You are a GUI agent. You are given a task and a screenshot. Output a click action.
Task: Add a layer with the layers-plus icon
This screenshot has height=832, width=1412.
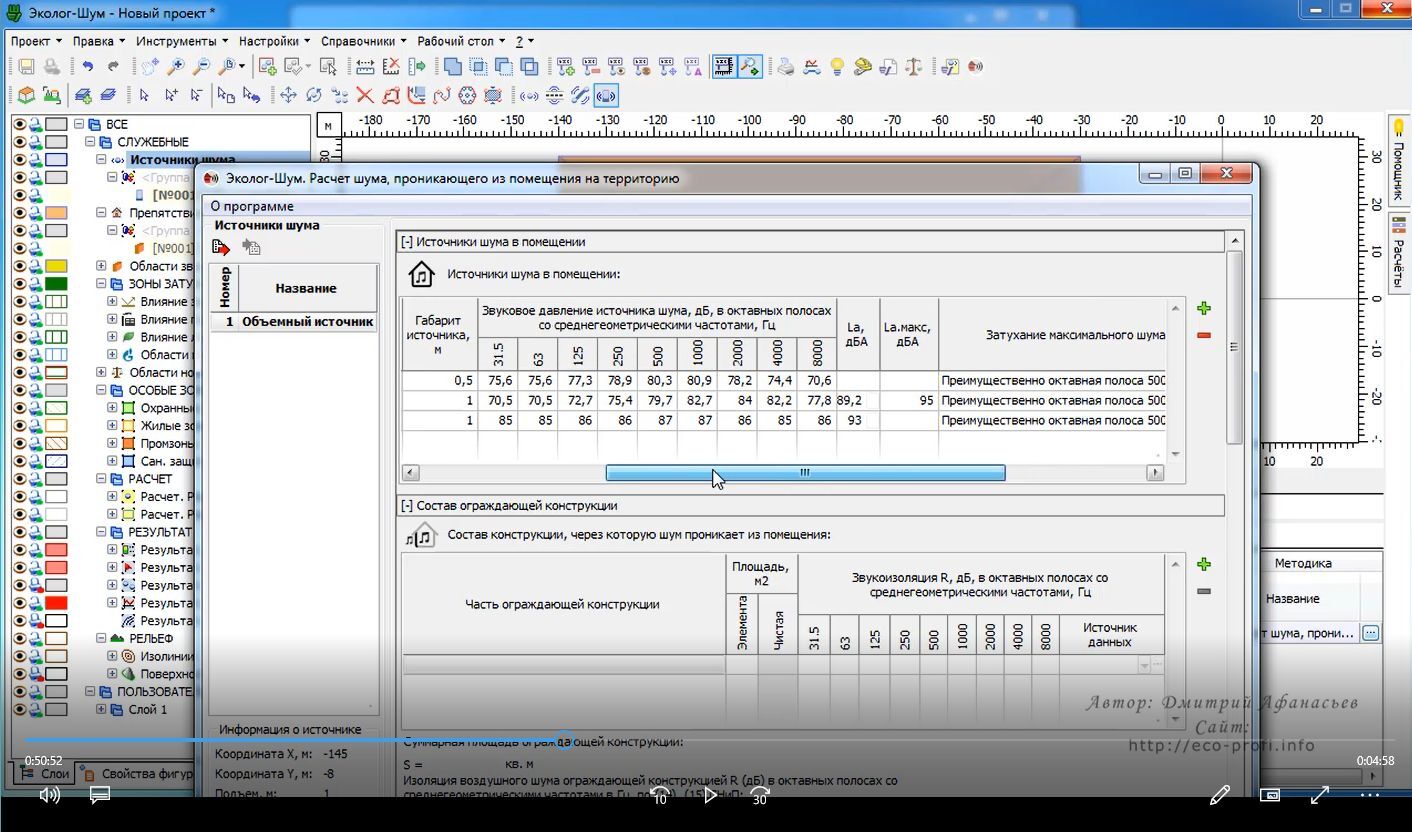click(84, 95)
